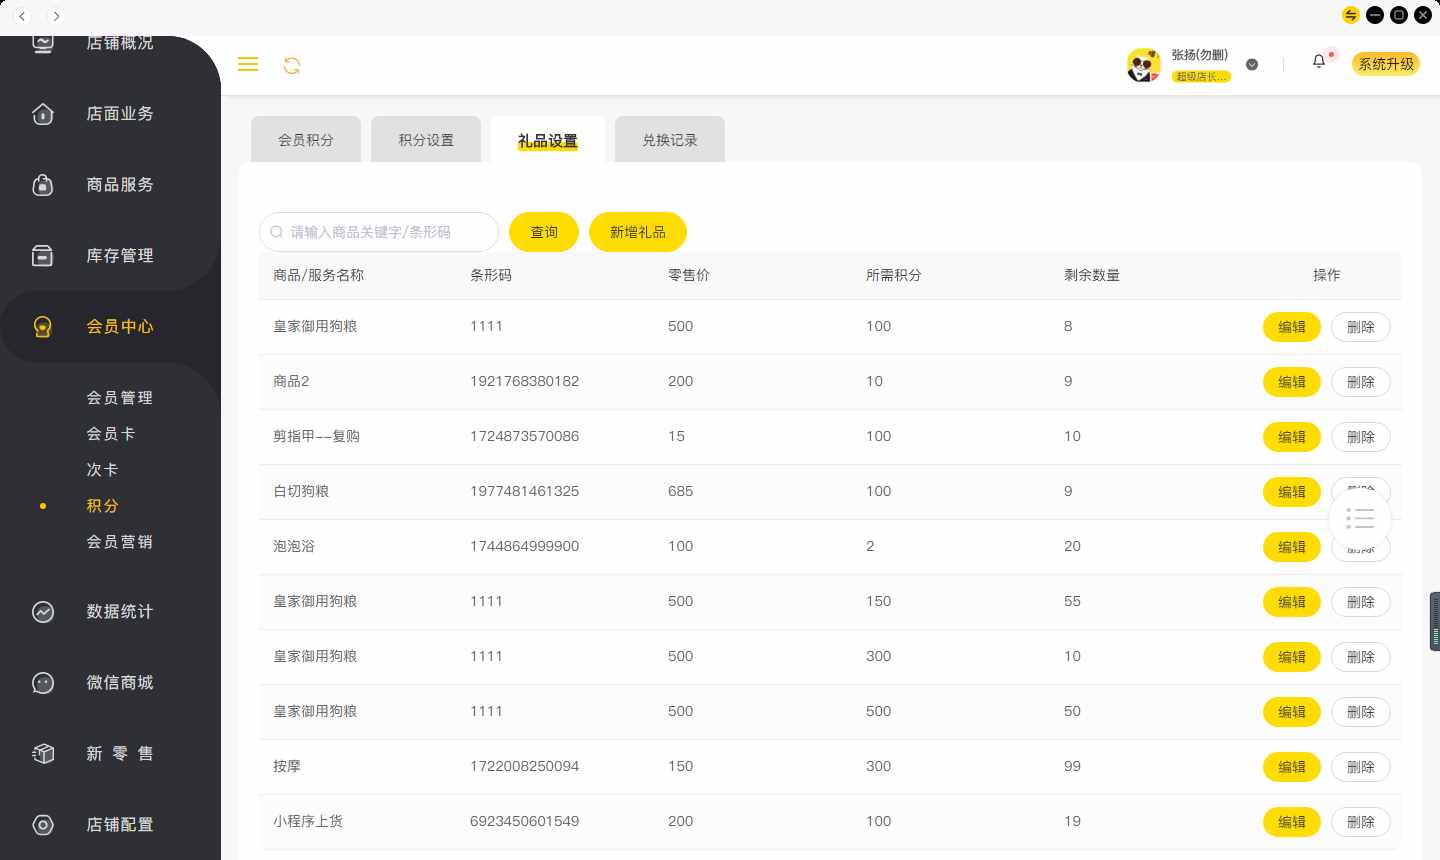Select the 会员管理 submenu item
Viewport: 1440px width, 860px height.
click(x=119, y=398)
